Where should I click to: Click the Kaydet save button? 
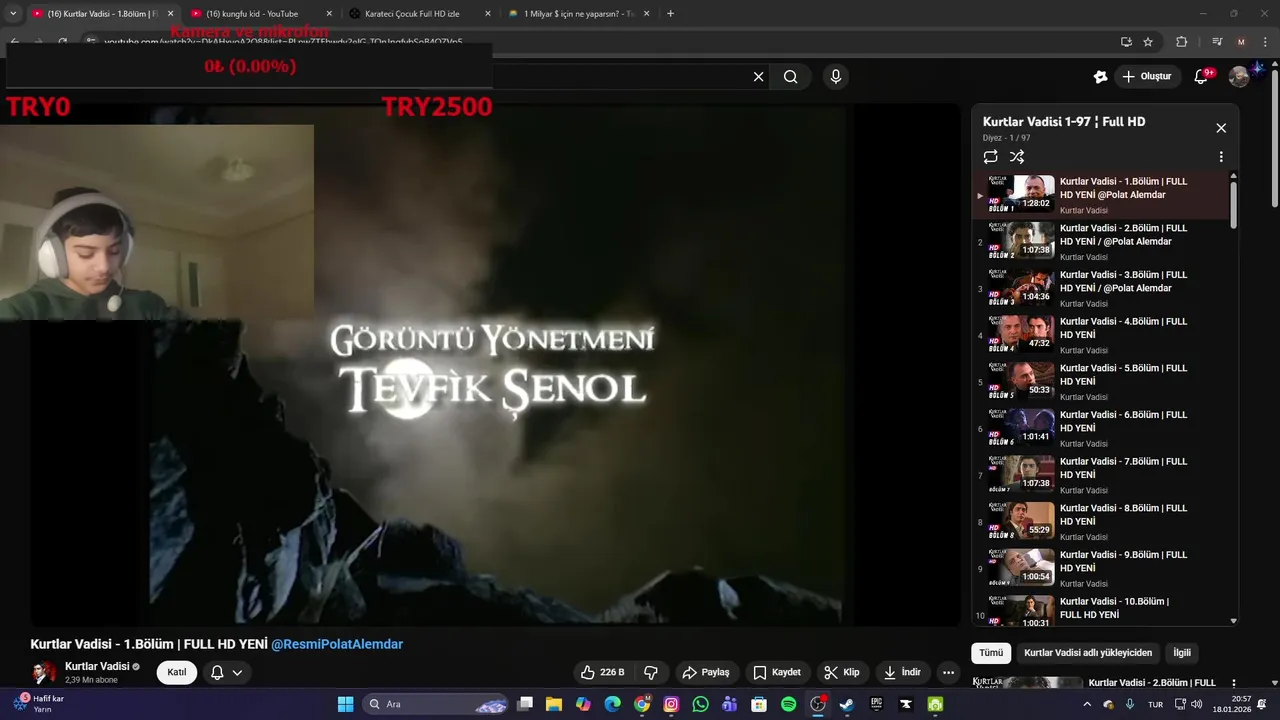[x=777, y=672]
